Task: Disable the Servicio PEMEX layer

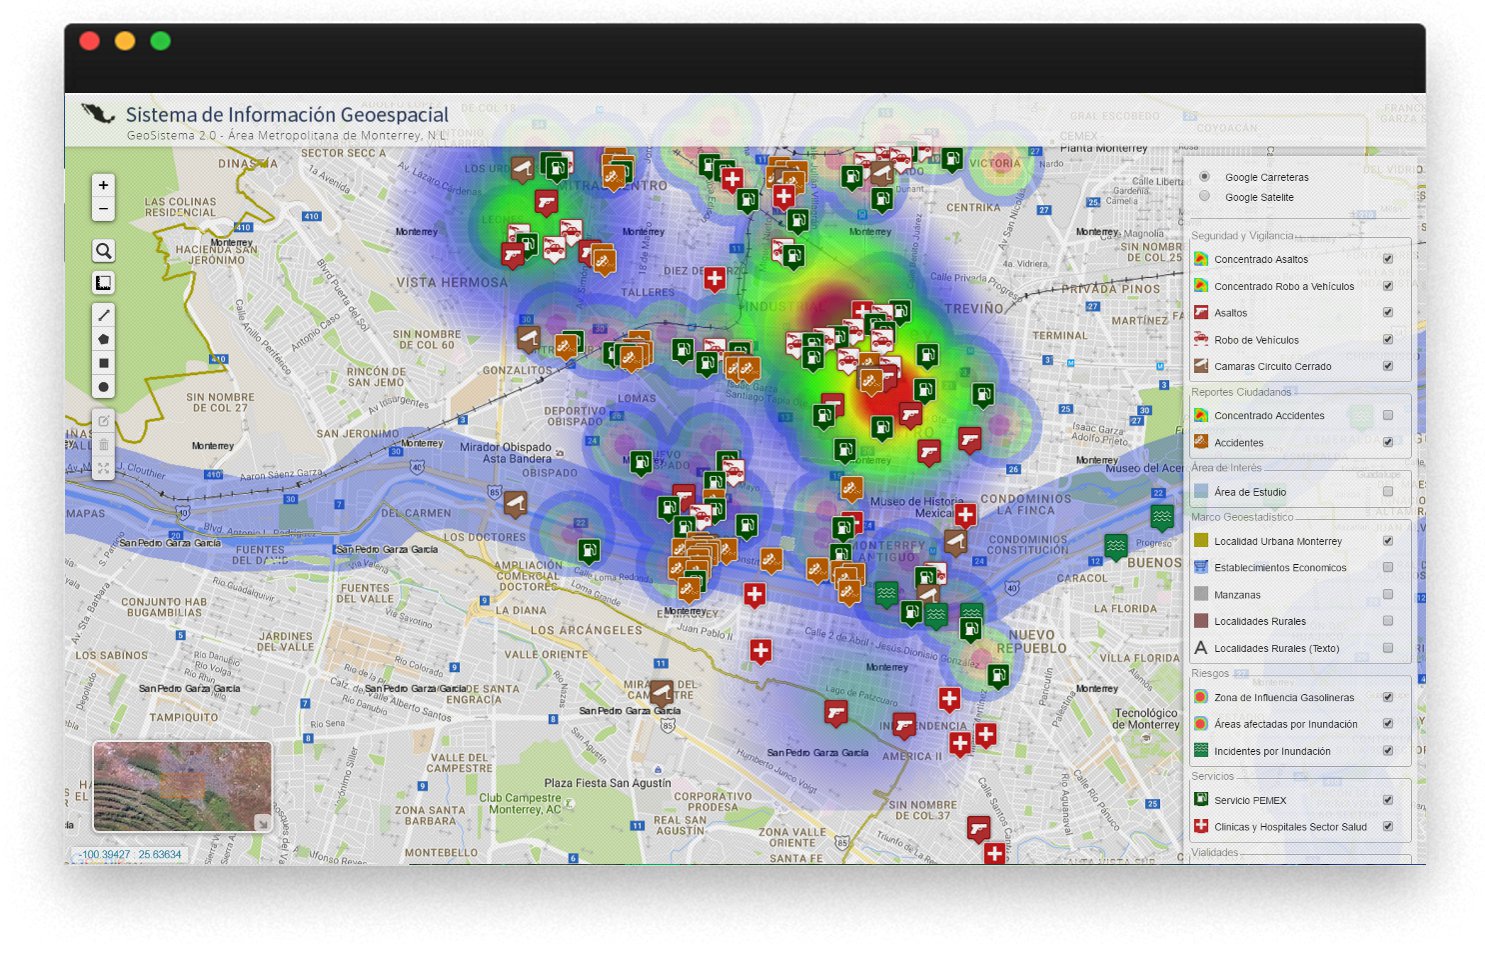Action: [1388, 800]
